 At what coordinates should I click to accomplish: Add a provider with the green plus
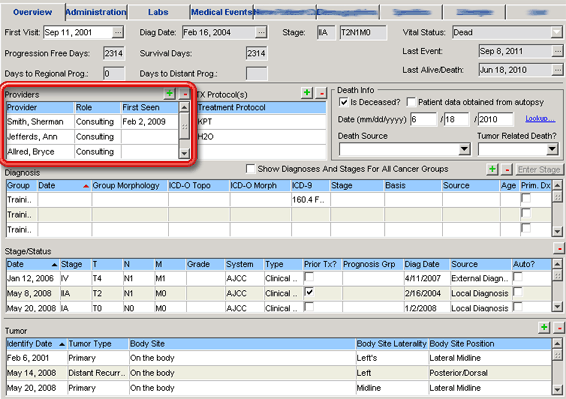tap(169, 94)
